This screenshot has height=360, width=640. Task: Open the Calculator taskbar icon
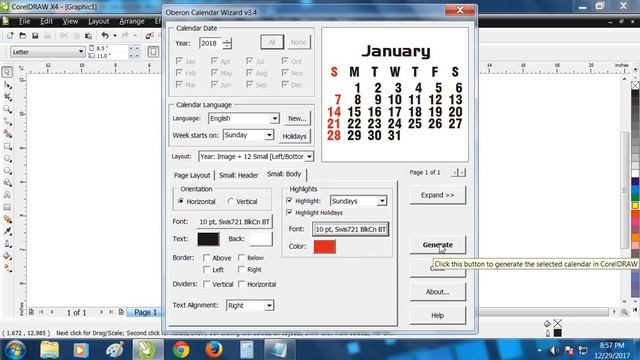(x=247, y=350)
